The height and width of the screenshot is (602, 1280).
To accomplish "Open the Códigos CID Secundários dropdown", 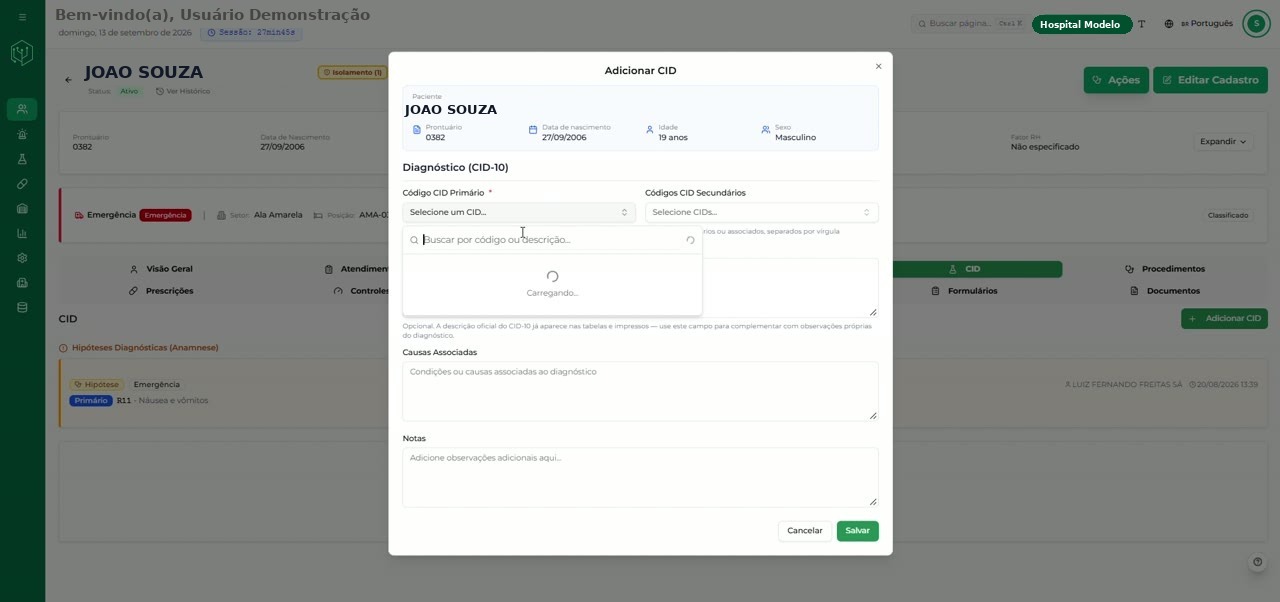I will 762,212.
